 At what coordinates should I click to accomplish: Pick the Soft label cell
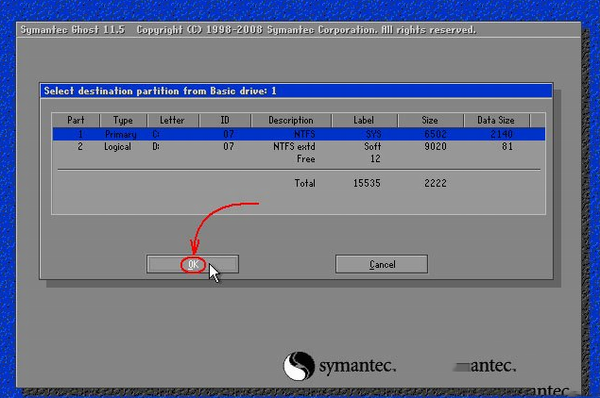372,147
